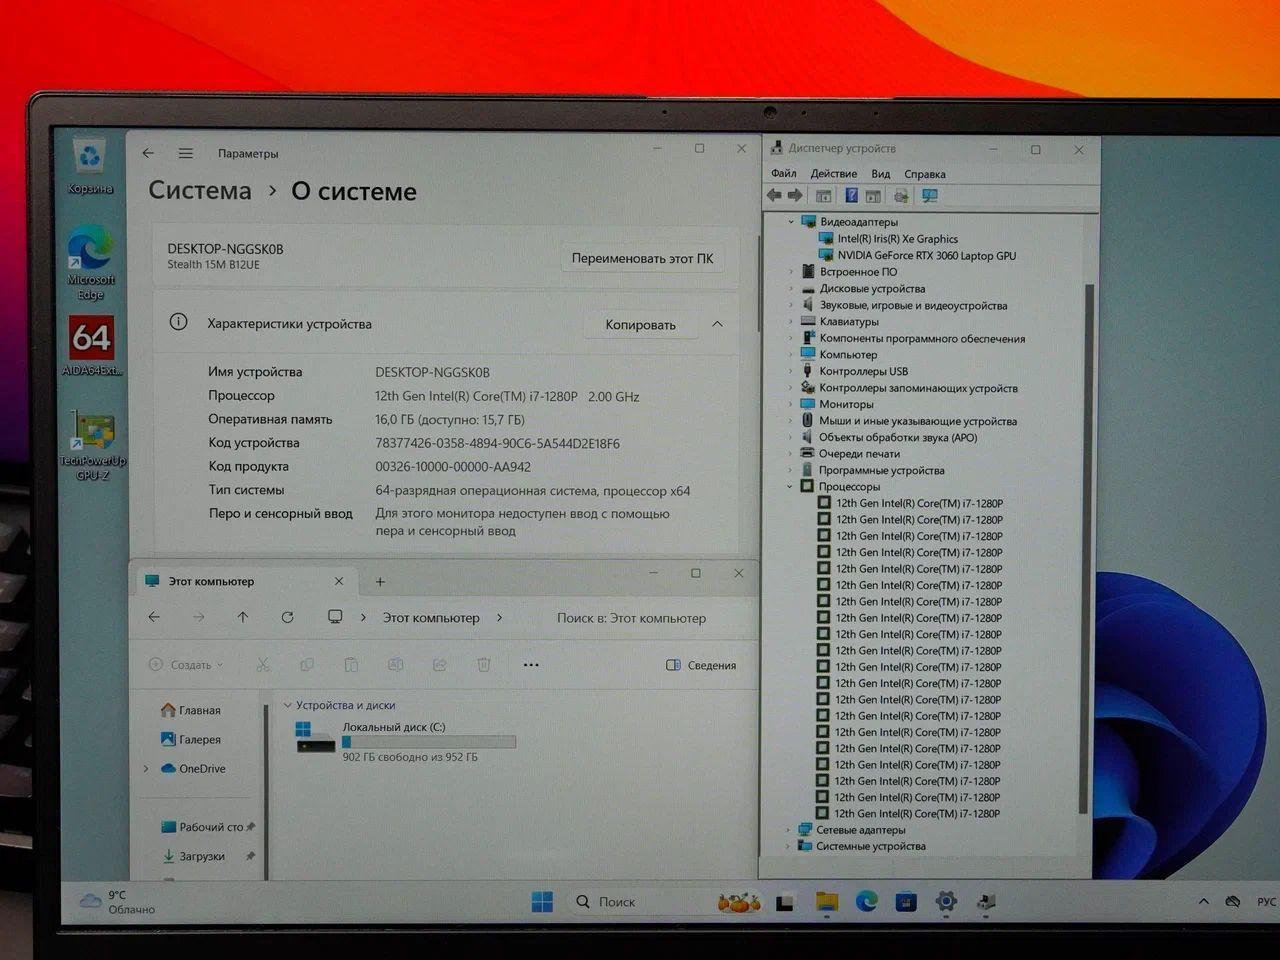Expand the Контроллеры USB node
Image resolution: width=1280 pixels, height=960 pixels.
(x=791, y=371)
